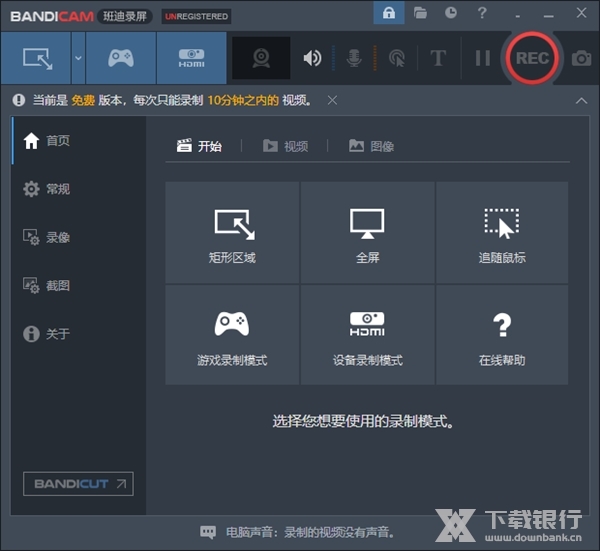Open the 在线帮助 online help tile
The image size is (600, 551).
coord(502,335)
